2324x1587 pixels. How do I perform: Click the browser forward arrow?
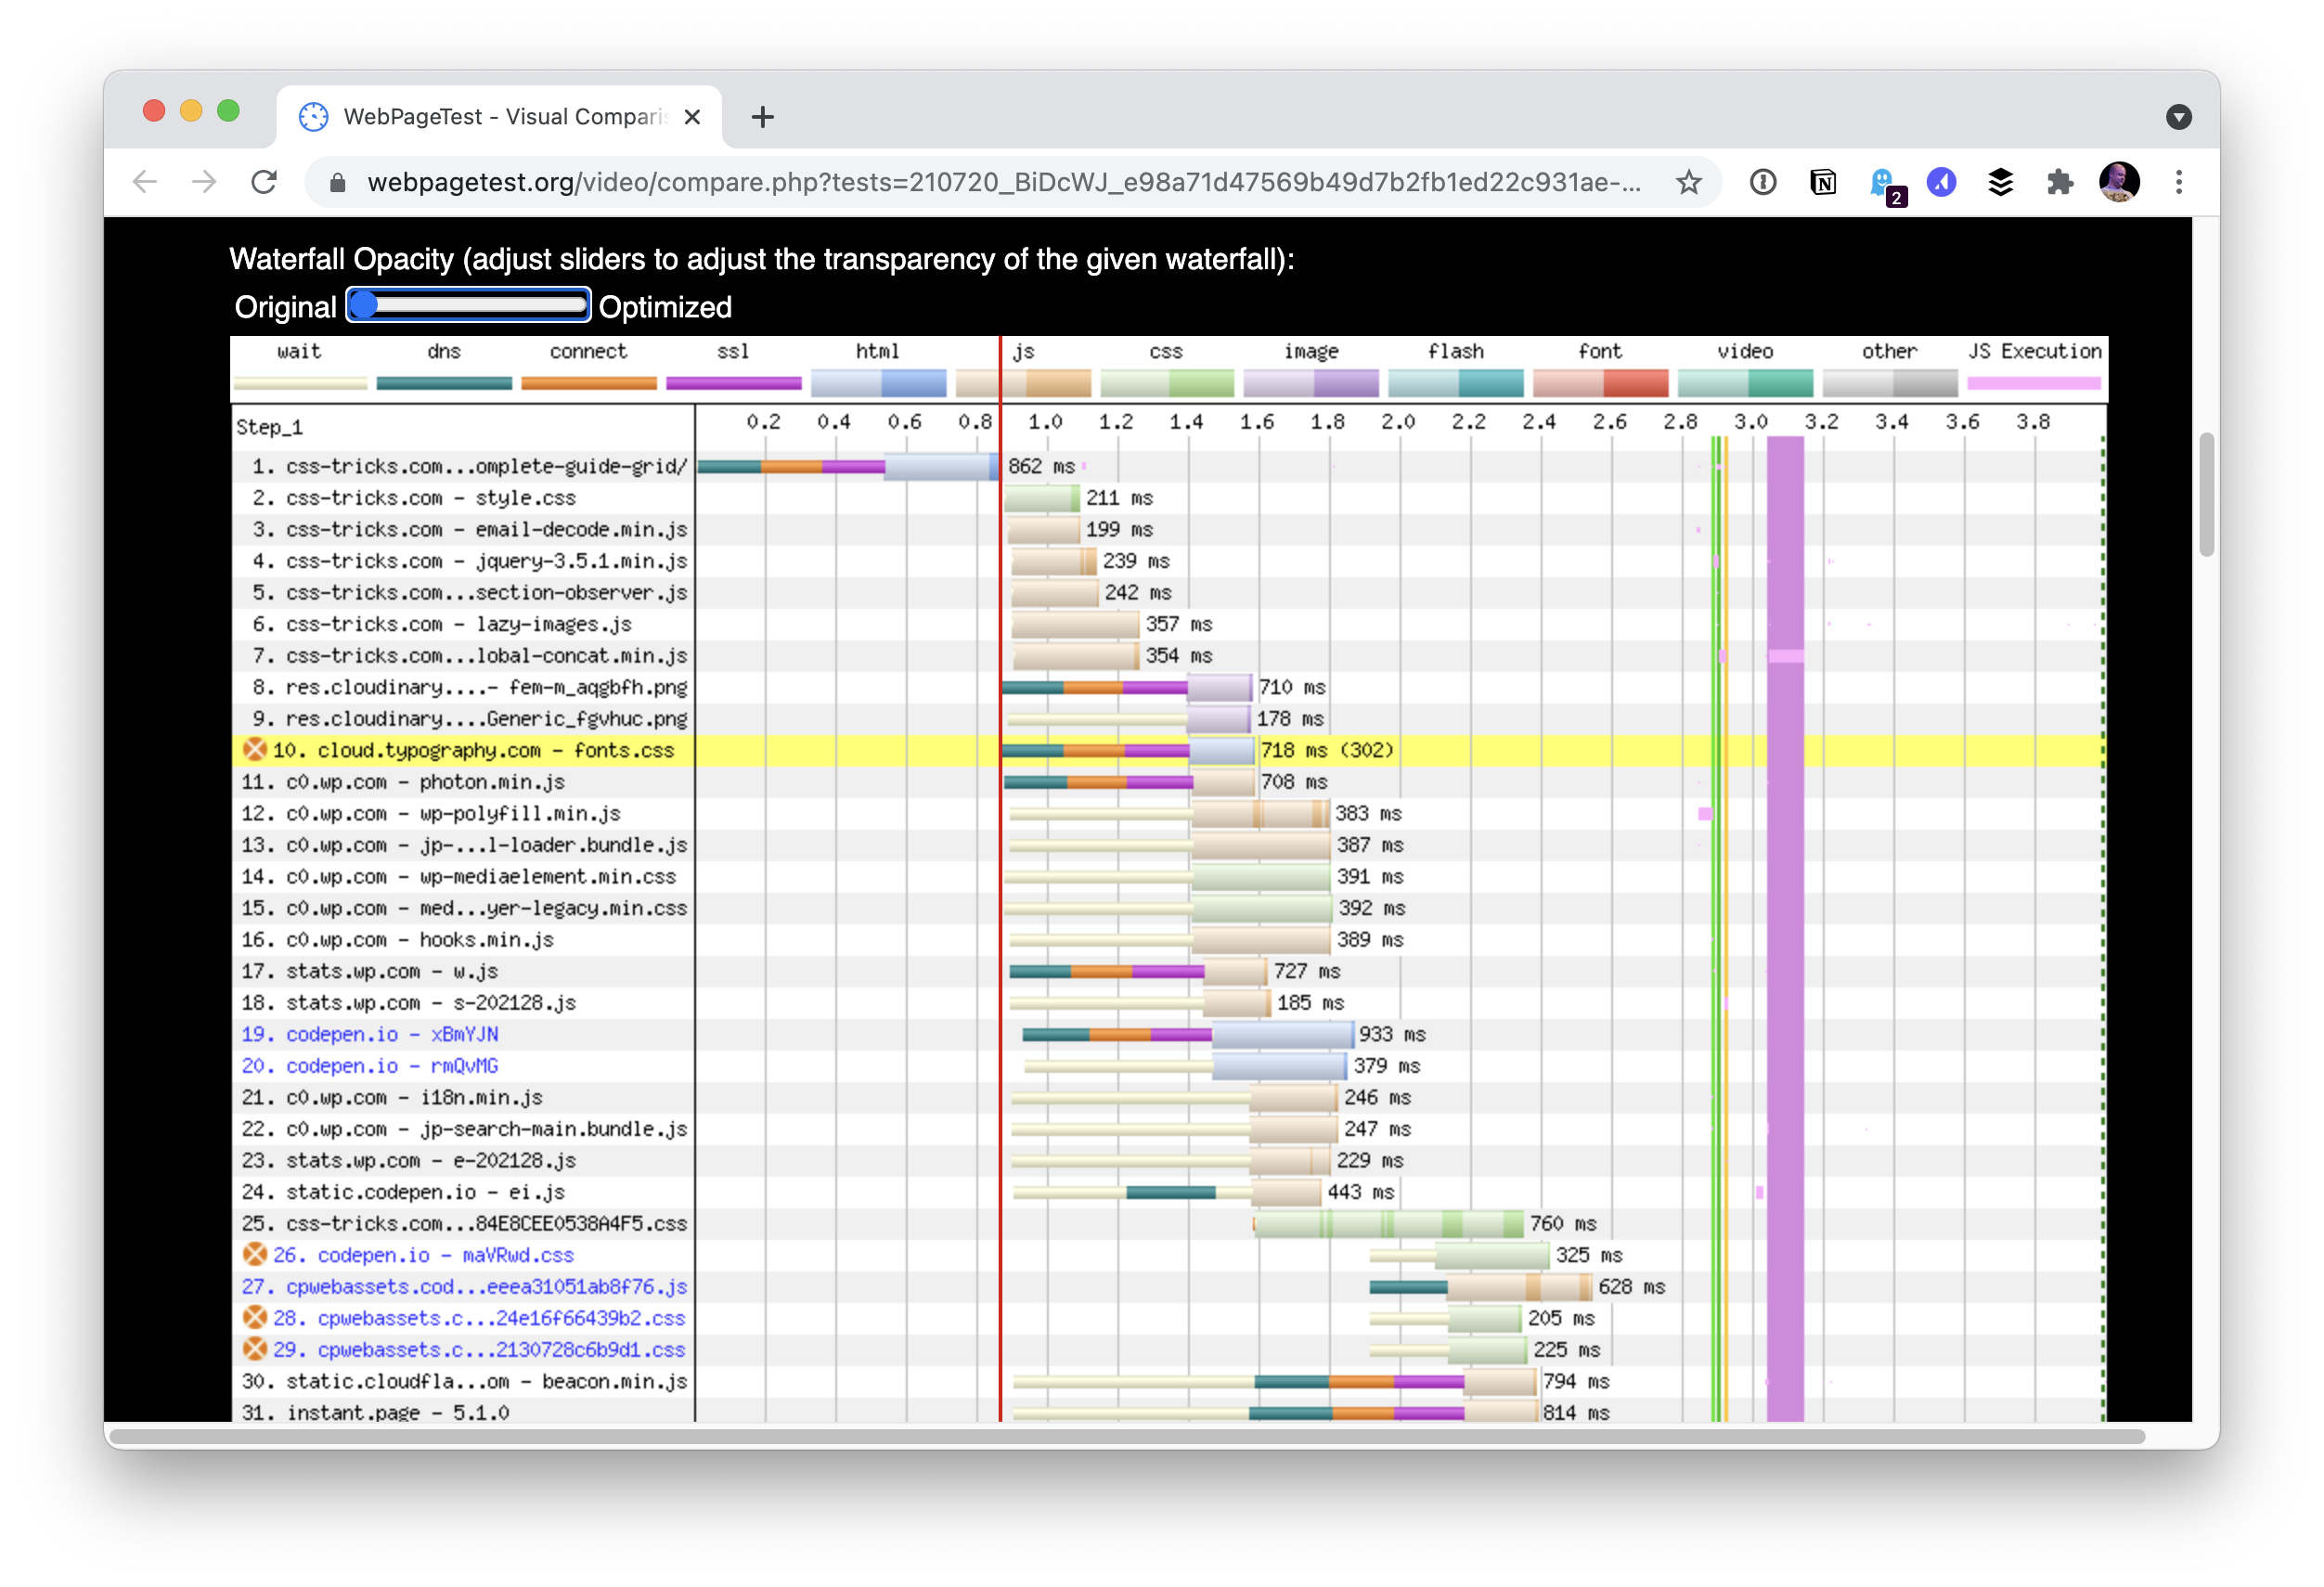[204, 182]
